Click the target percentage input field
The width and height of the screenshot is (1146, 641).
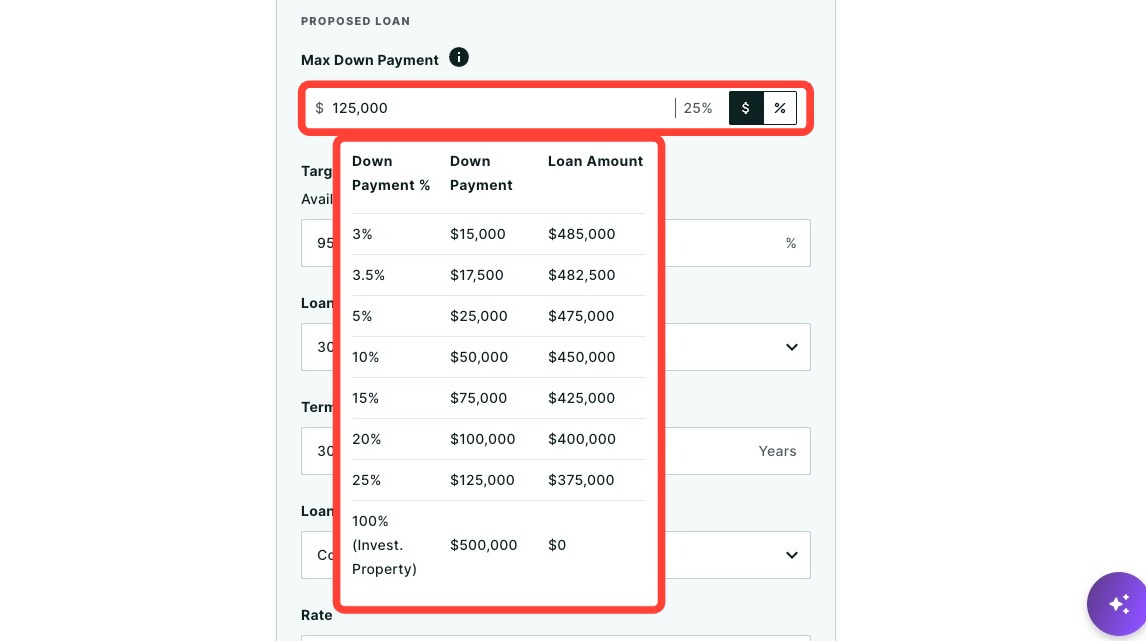click(x=555, y=243)
